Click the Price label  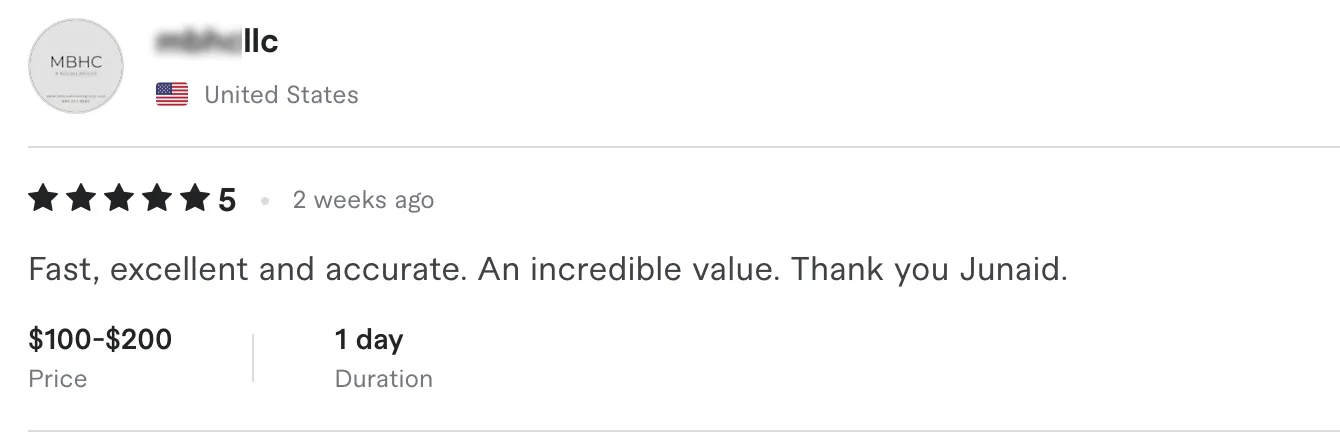[x=58, y=379]
